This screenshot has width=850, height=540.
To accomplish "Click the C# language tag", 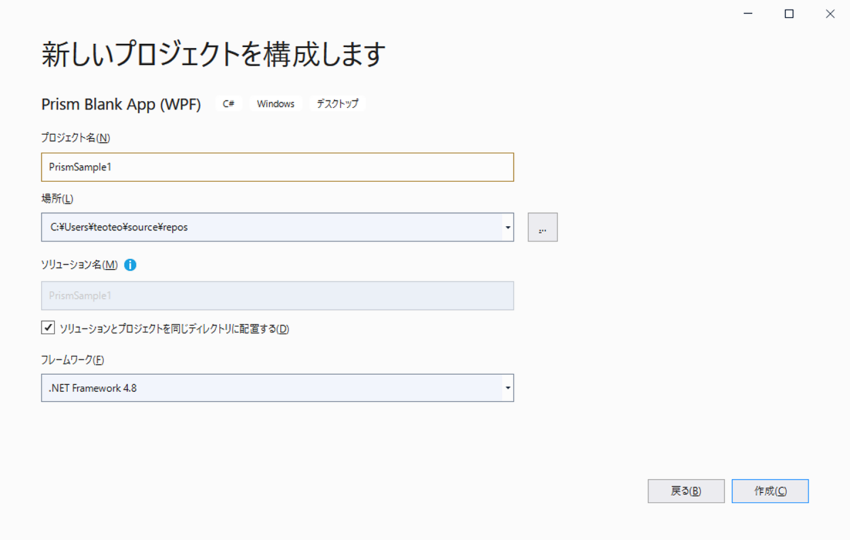I will (229, 104).
